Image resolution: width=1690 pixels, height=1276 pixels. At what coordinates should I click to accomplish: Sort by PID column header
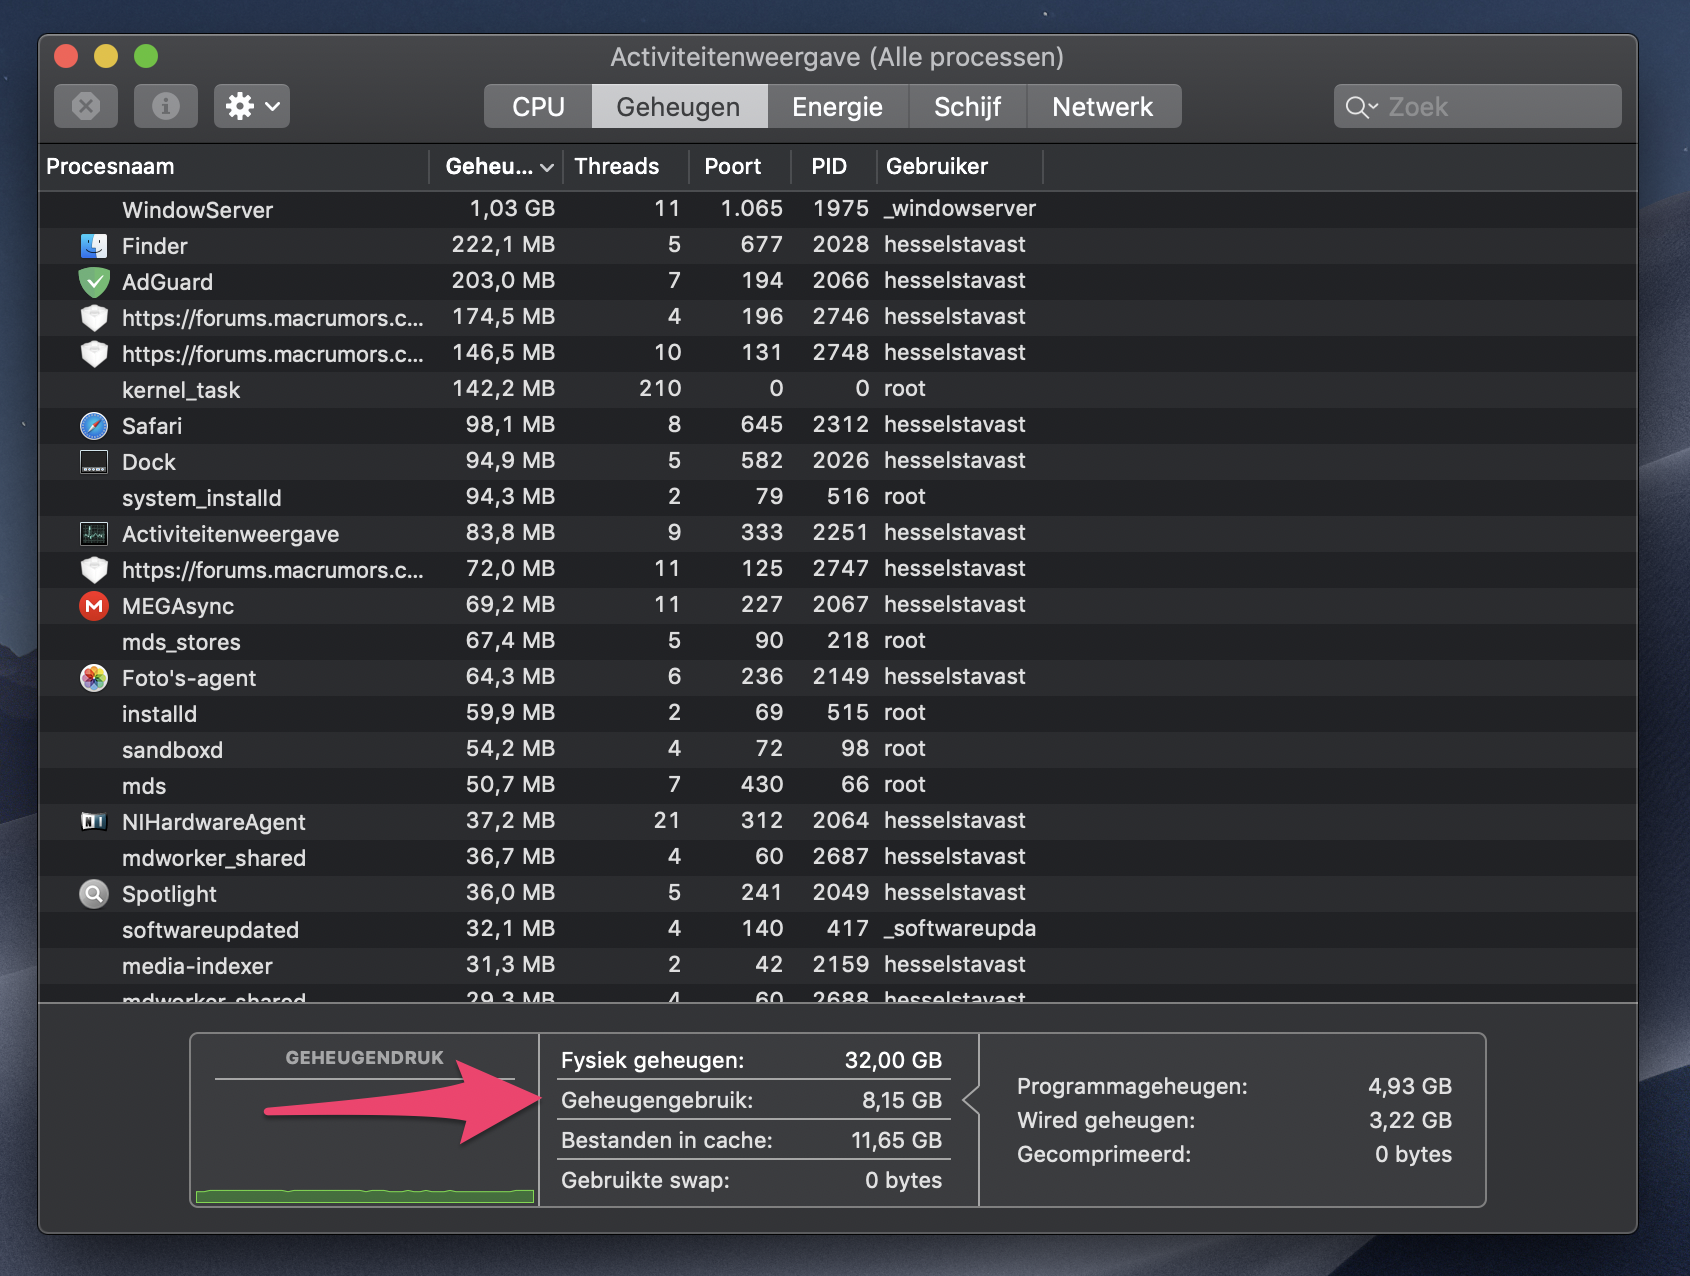point(833,166)
